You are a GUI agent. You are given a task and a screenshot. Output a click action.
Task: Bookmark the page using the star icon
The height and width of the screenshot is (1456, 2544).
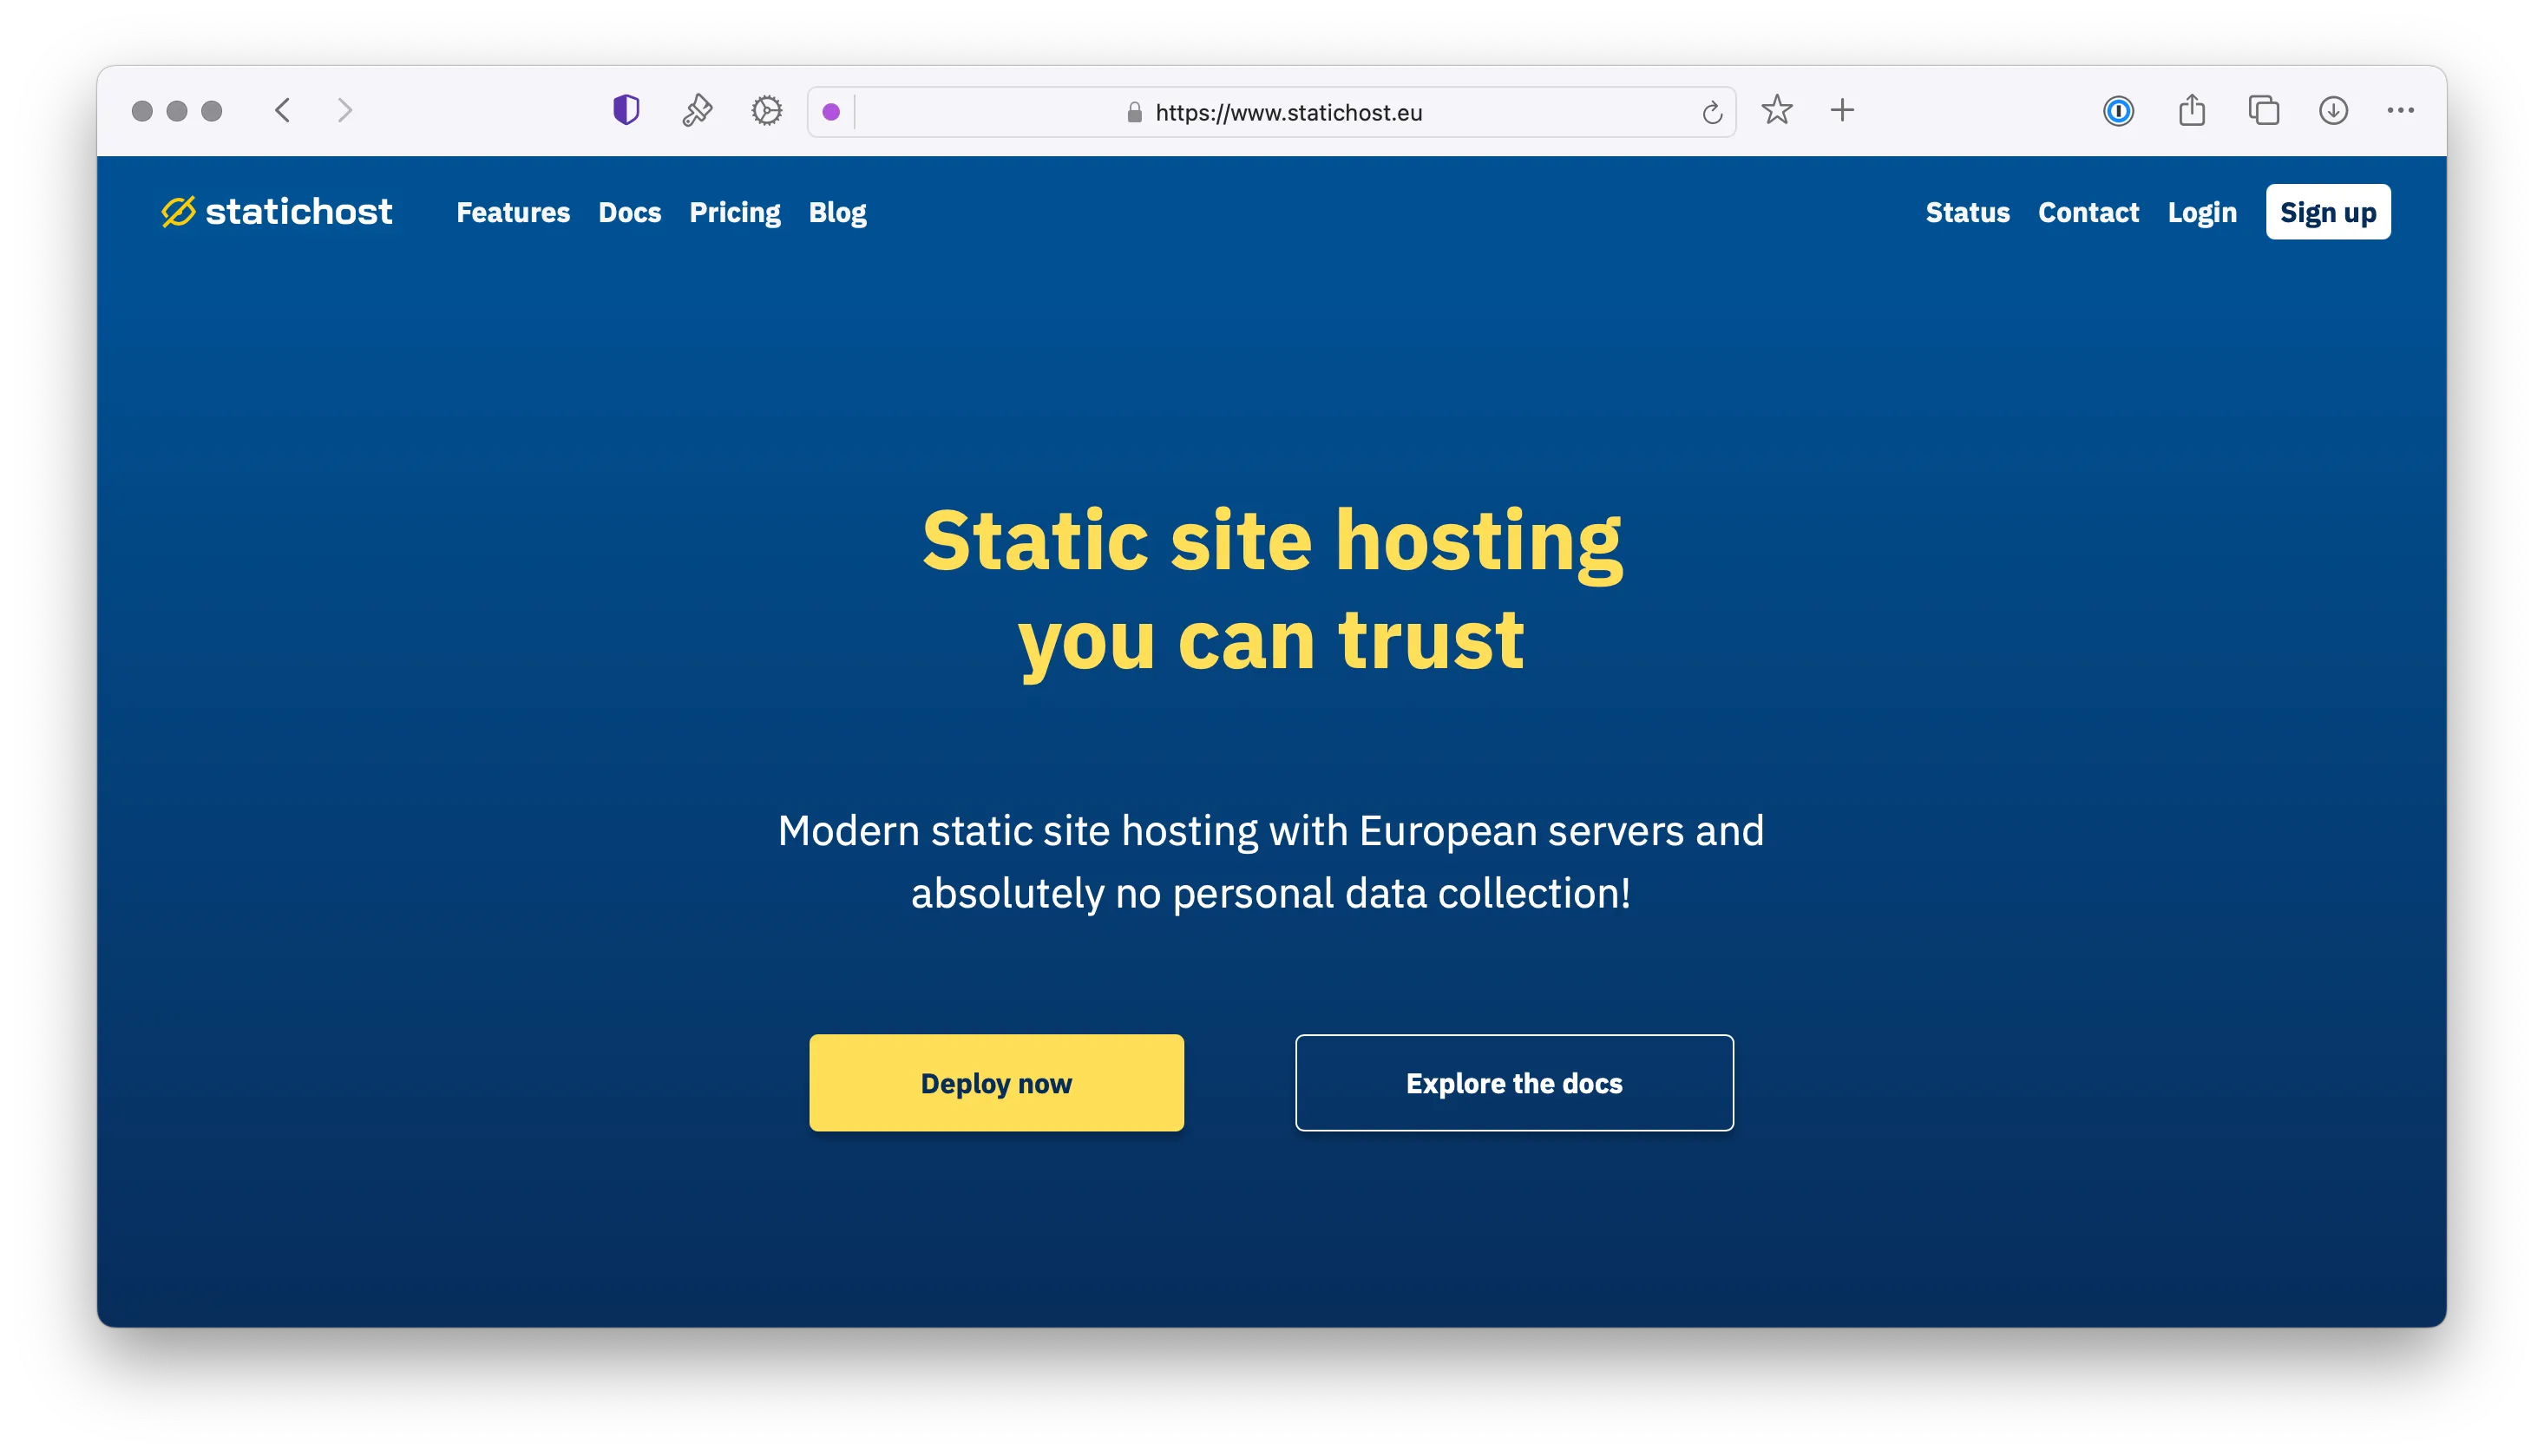(1778, 110)
